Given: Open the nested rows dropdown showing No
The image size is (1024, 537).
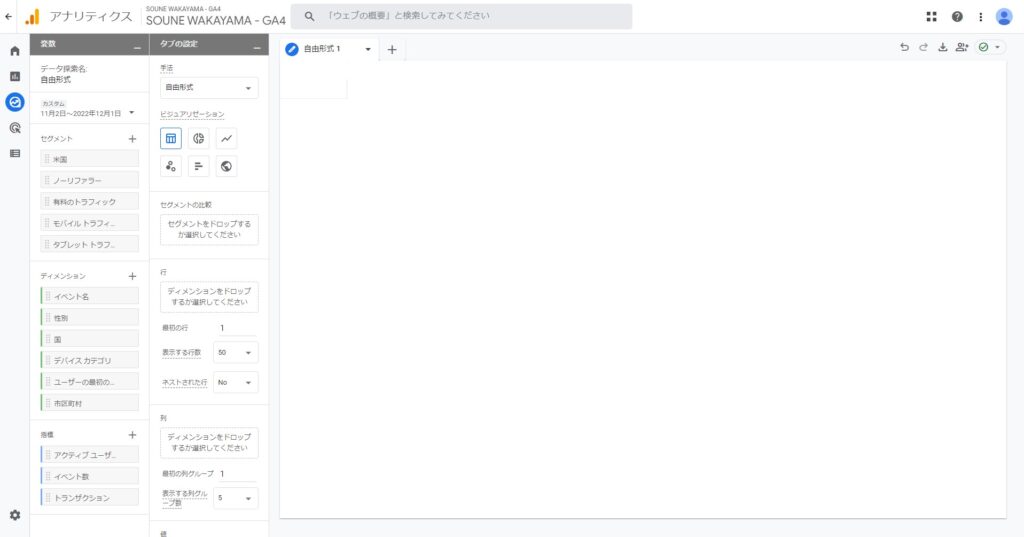Looking at the screenshot, I should click(x=236, y=383).
